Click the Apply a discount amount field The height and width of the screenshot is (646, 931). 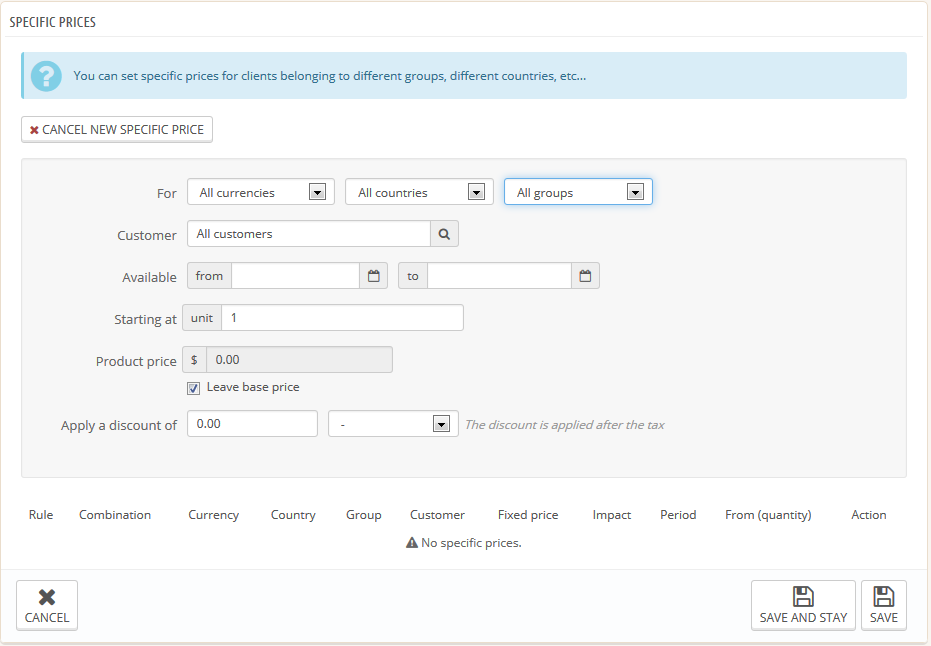(252, 424)
